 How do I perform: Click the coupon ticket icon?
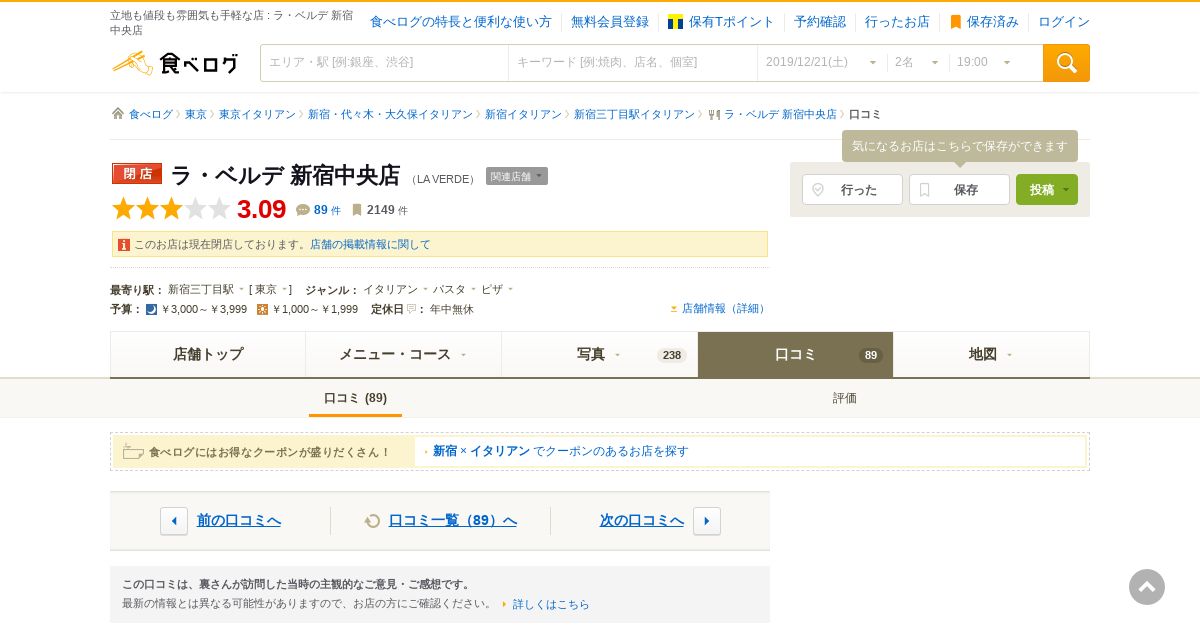[x=133, y=452]
